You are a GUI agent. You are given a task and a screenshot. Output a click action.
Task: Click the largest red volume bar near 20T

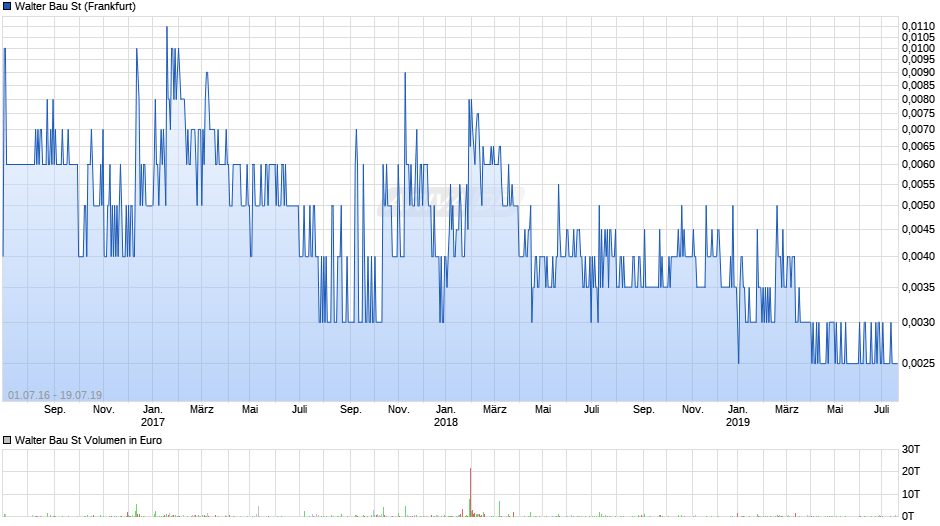coord(471,492)
